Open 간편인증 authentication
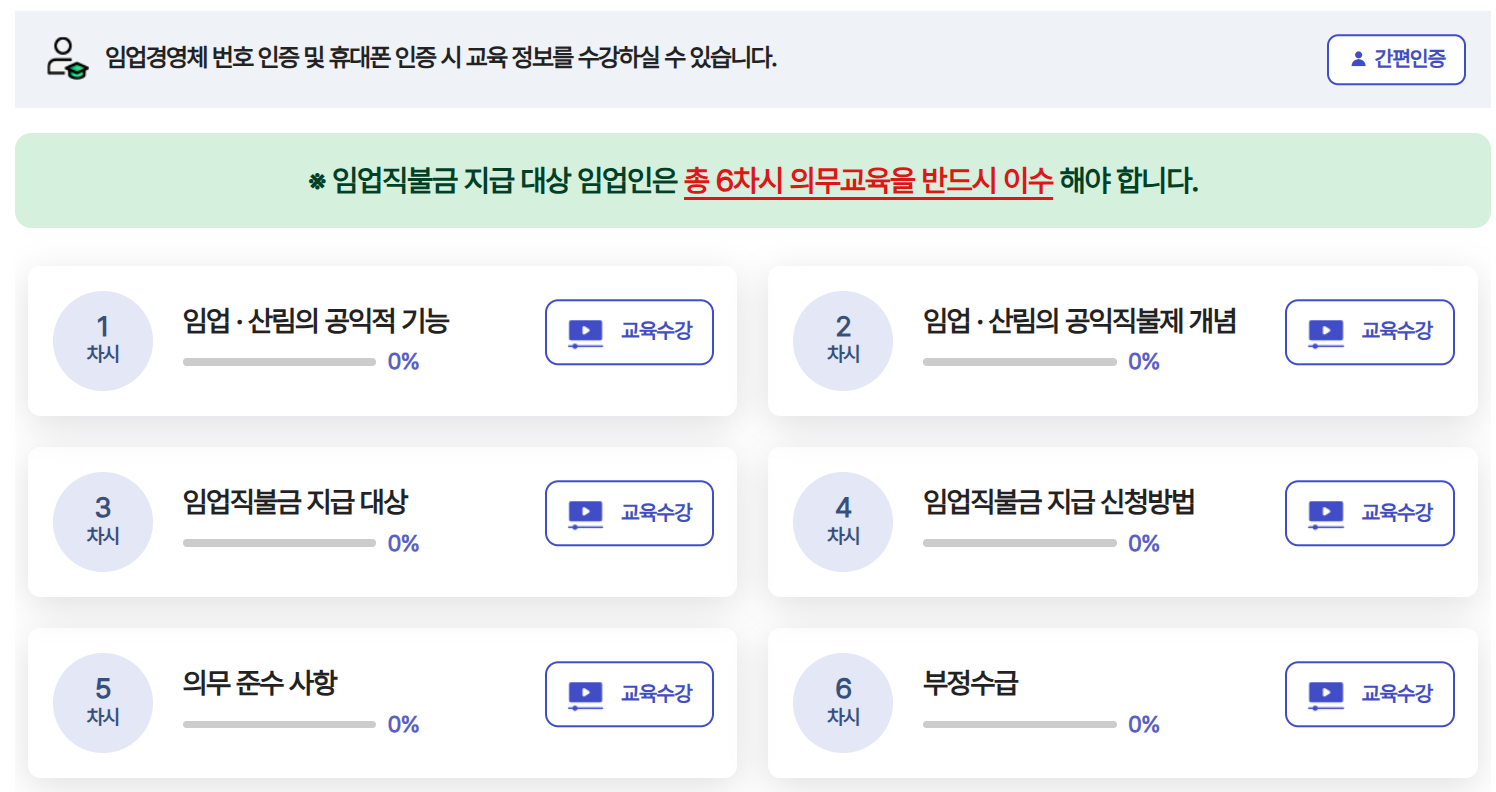 click(x=1396, y=59)
